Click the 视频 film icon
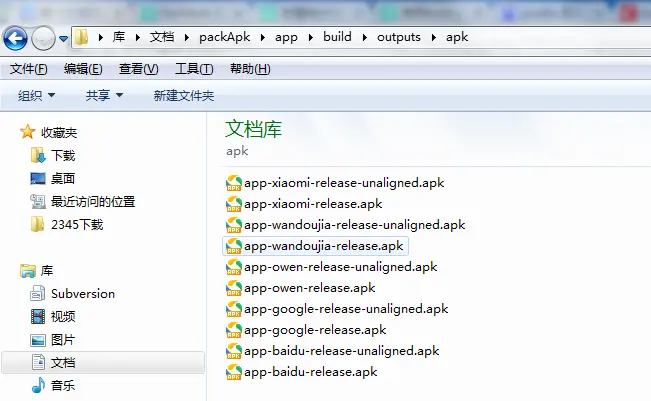651x401 pixels. click(x=38, y=317)
